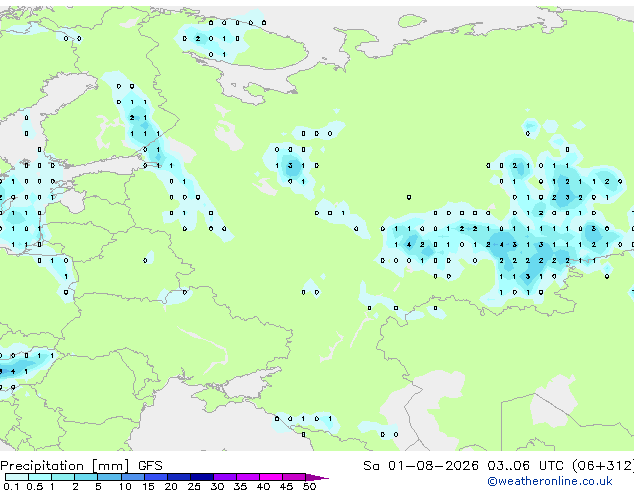Click the 25–30 mm darkest navy swatch

click(x=202, y=477)
